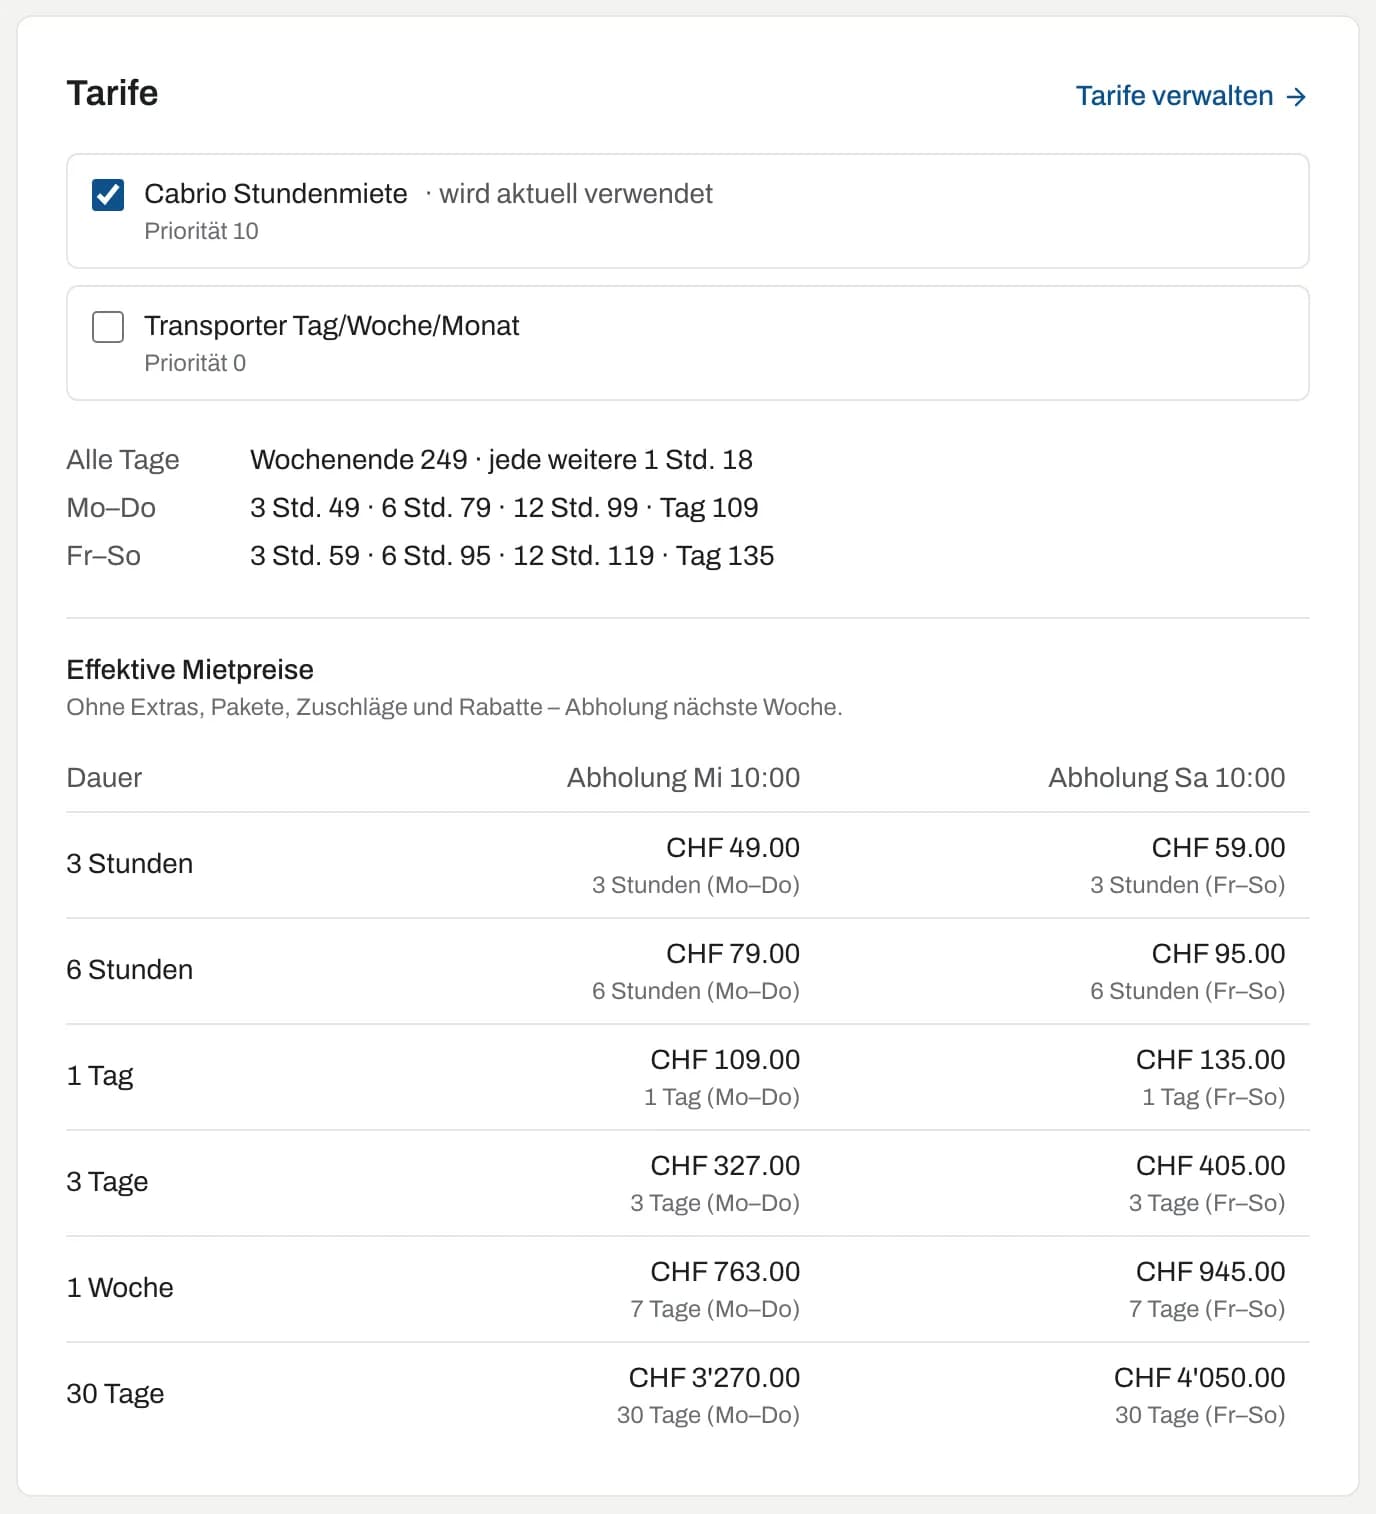Viewport: 1376px width, 1514px height.
Task: Click the Mo–Do rates ending 'Tag 109'
Action: (x=504, y=507)
